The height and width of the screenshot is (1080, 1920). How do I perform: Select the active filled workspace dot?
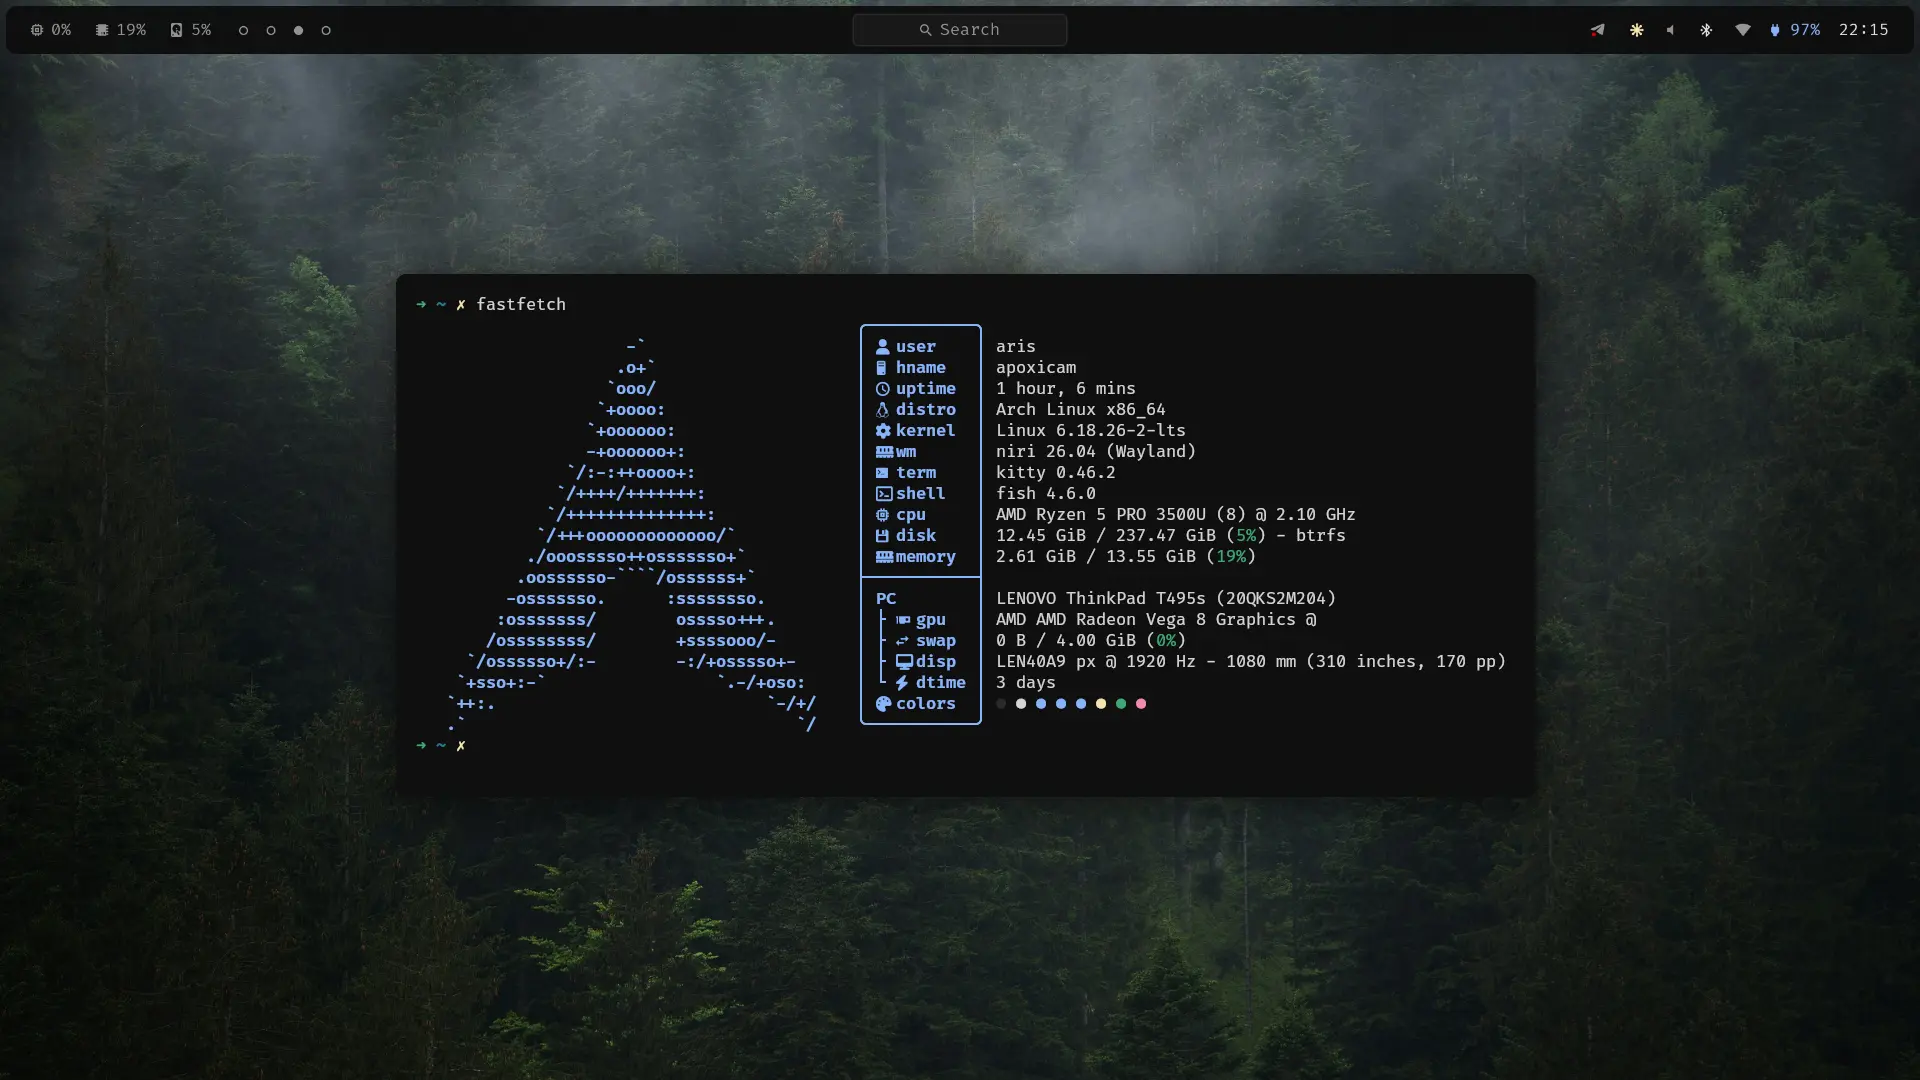tap(298, 30)
